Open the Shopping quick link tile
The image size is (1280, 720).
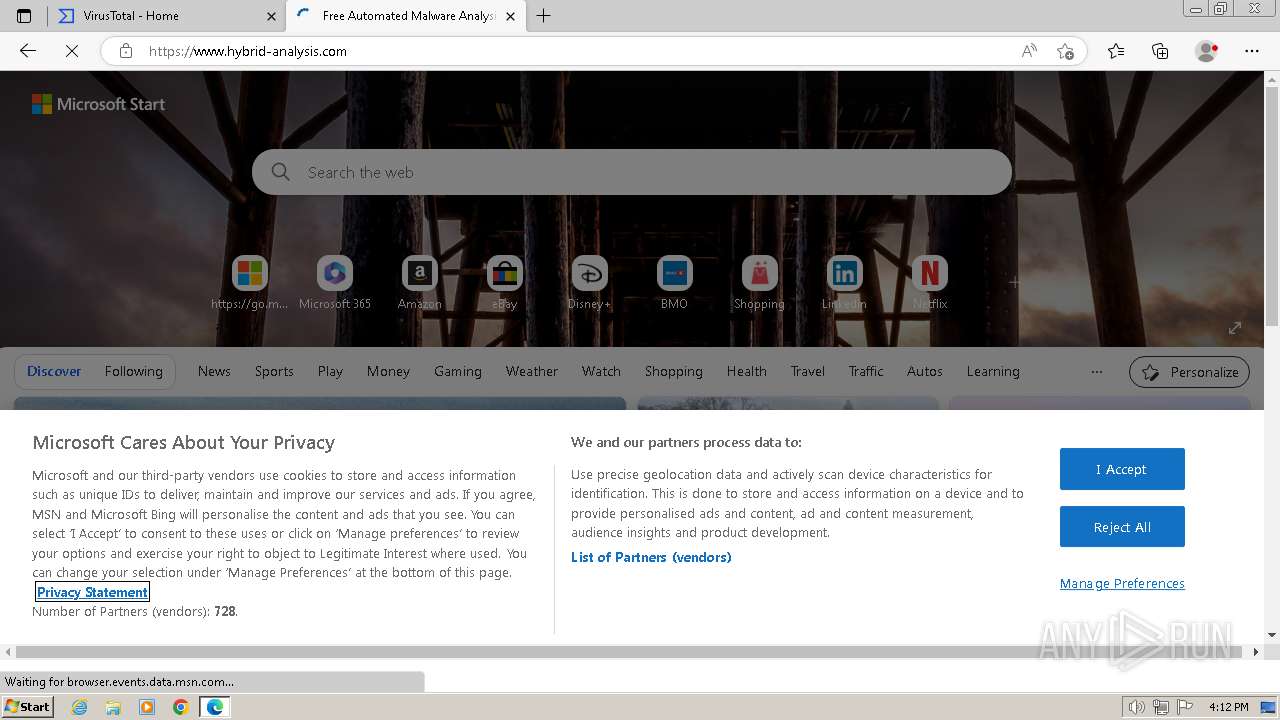[759, 282]
